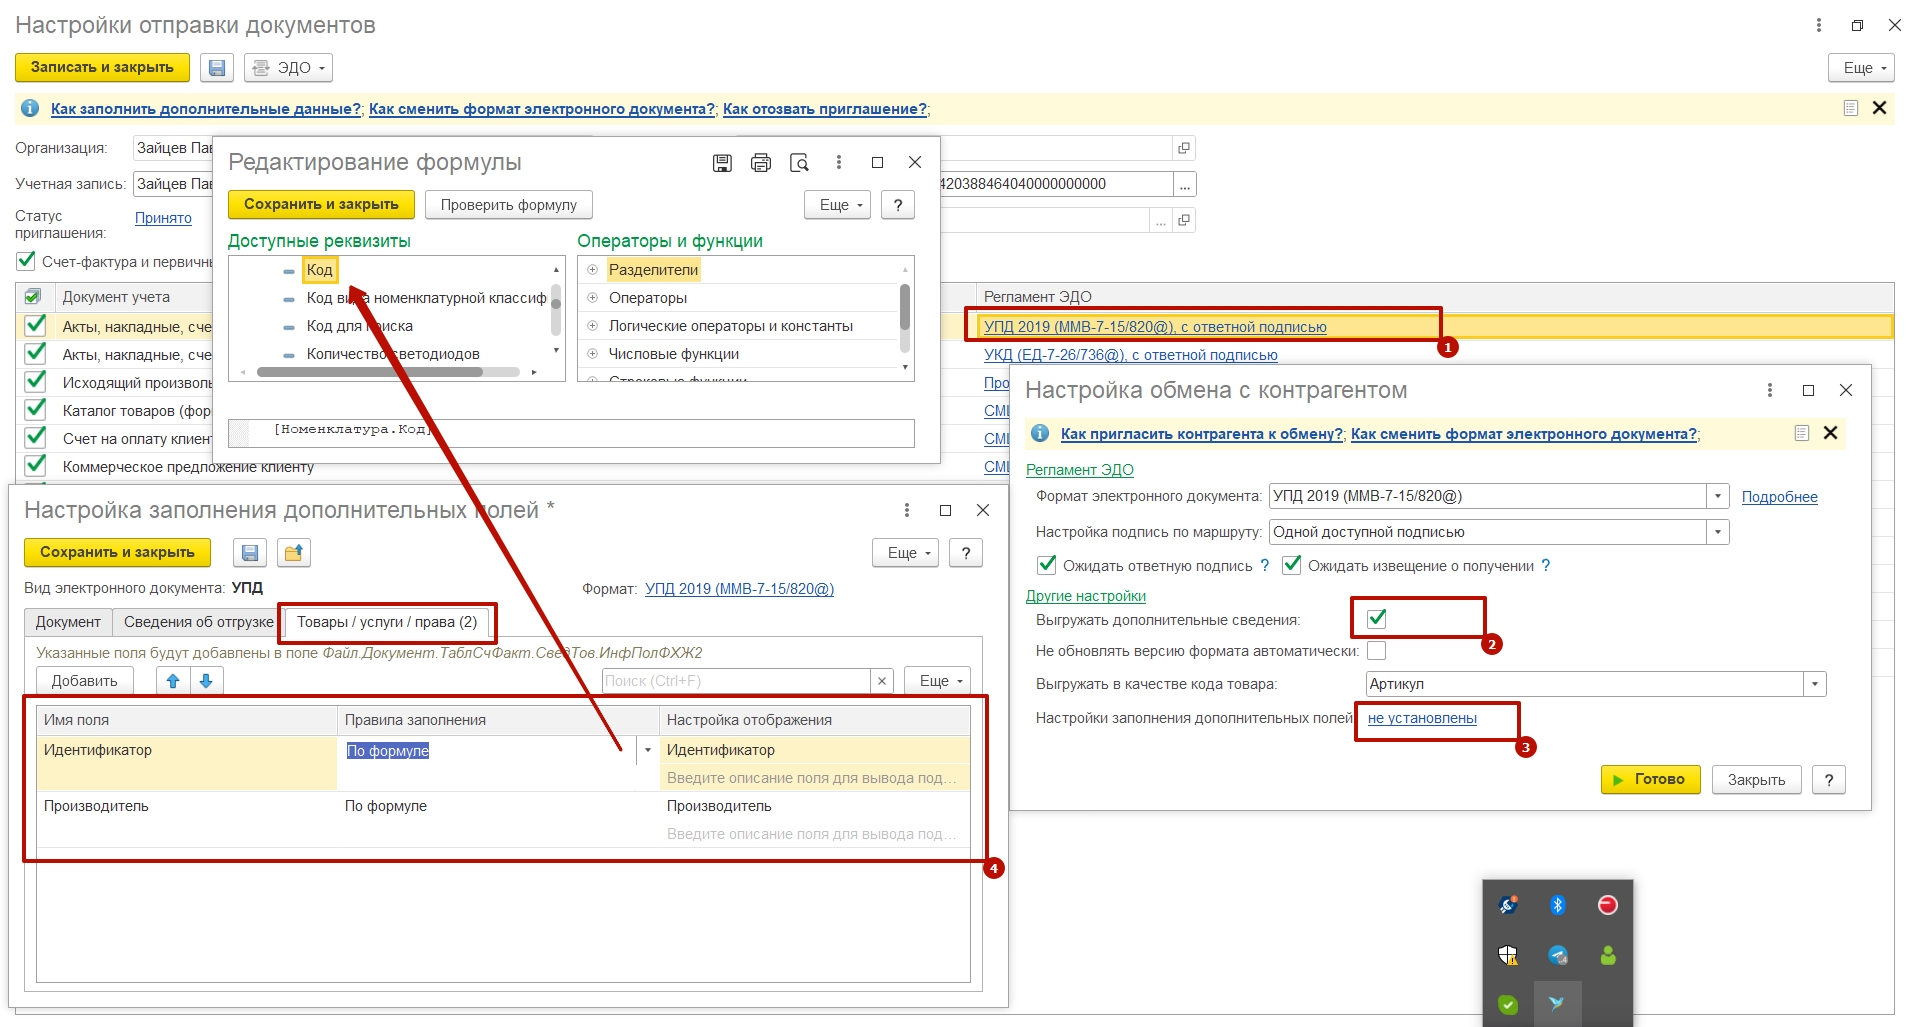Expand the 'Операторы' tree node
This screenshot has width=1918, height=1027.
pyautogui.click(x=592, y=298)
